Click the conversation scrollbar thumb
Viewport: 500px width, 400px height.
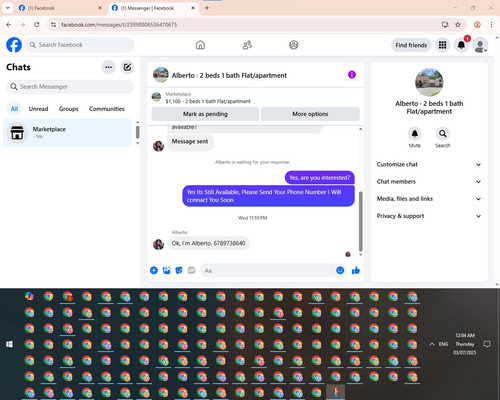tap(360, 221)
